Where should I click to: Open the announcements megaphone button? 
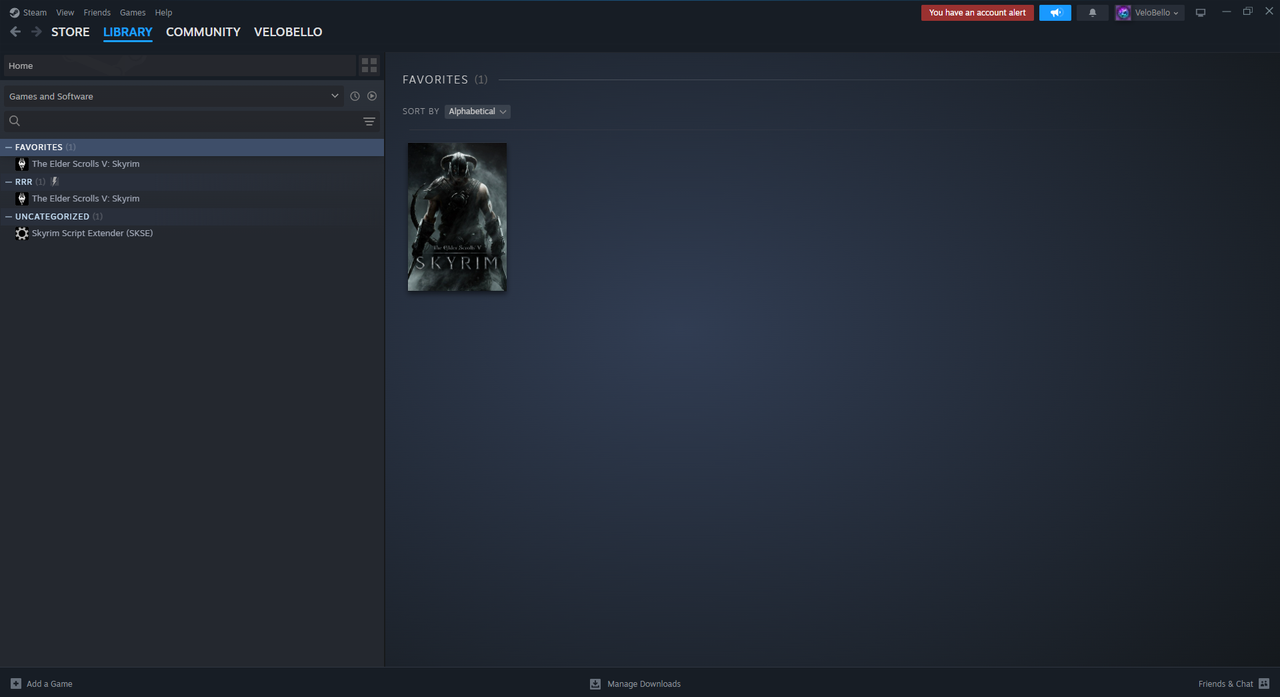click(1055, 13)
